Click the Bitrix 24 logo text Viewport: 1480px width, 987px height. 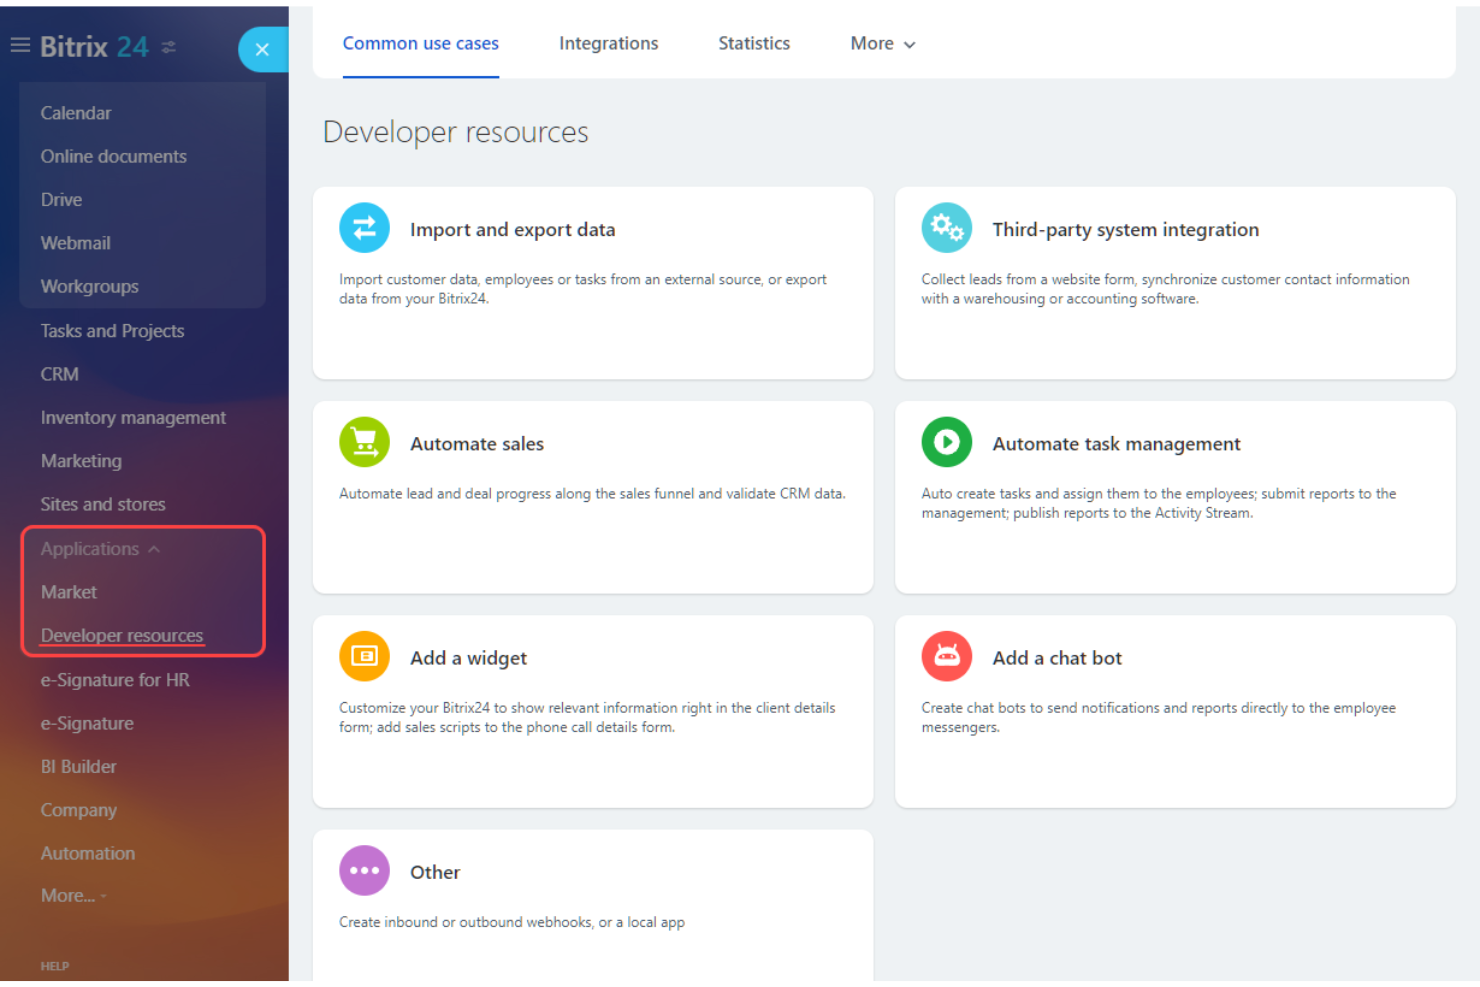click(x=94, y=47)
